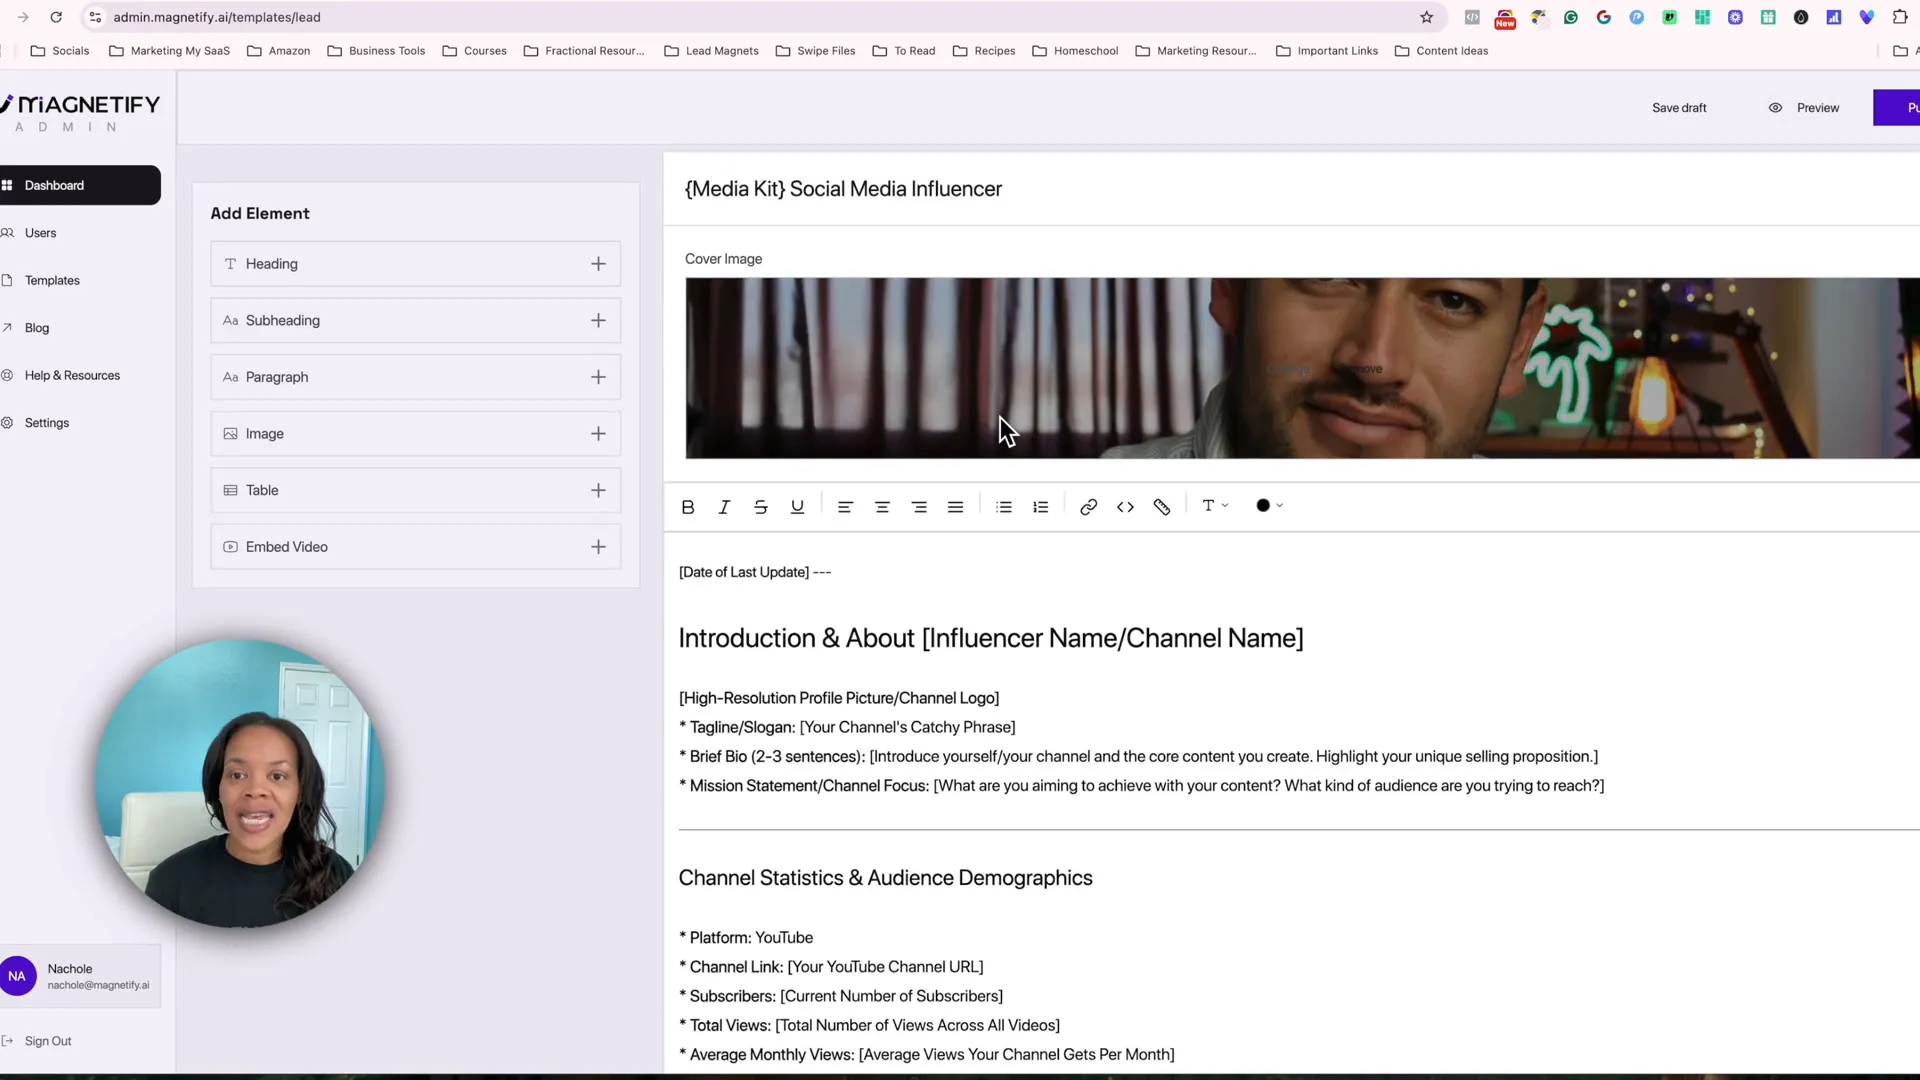1920x1080 pixels.
Task: Click the Channel Statistics & Audience Demographics heading
Action: click(885, 878)
